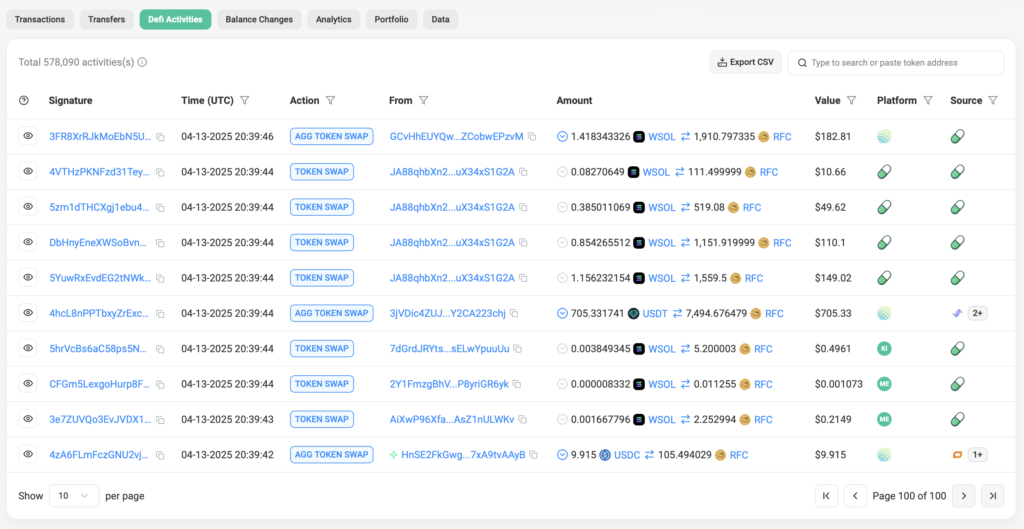Copy signature 3FR8XrRJkMoEbN5U
Image resolution: width=1024 pixels, height=529 pixels.
click(x=160, y=137)
